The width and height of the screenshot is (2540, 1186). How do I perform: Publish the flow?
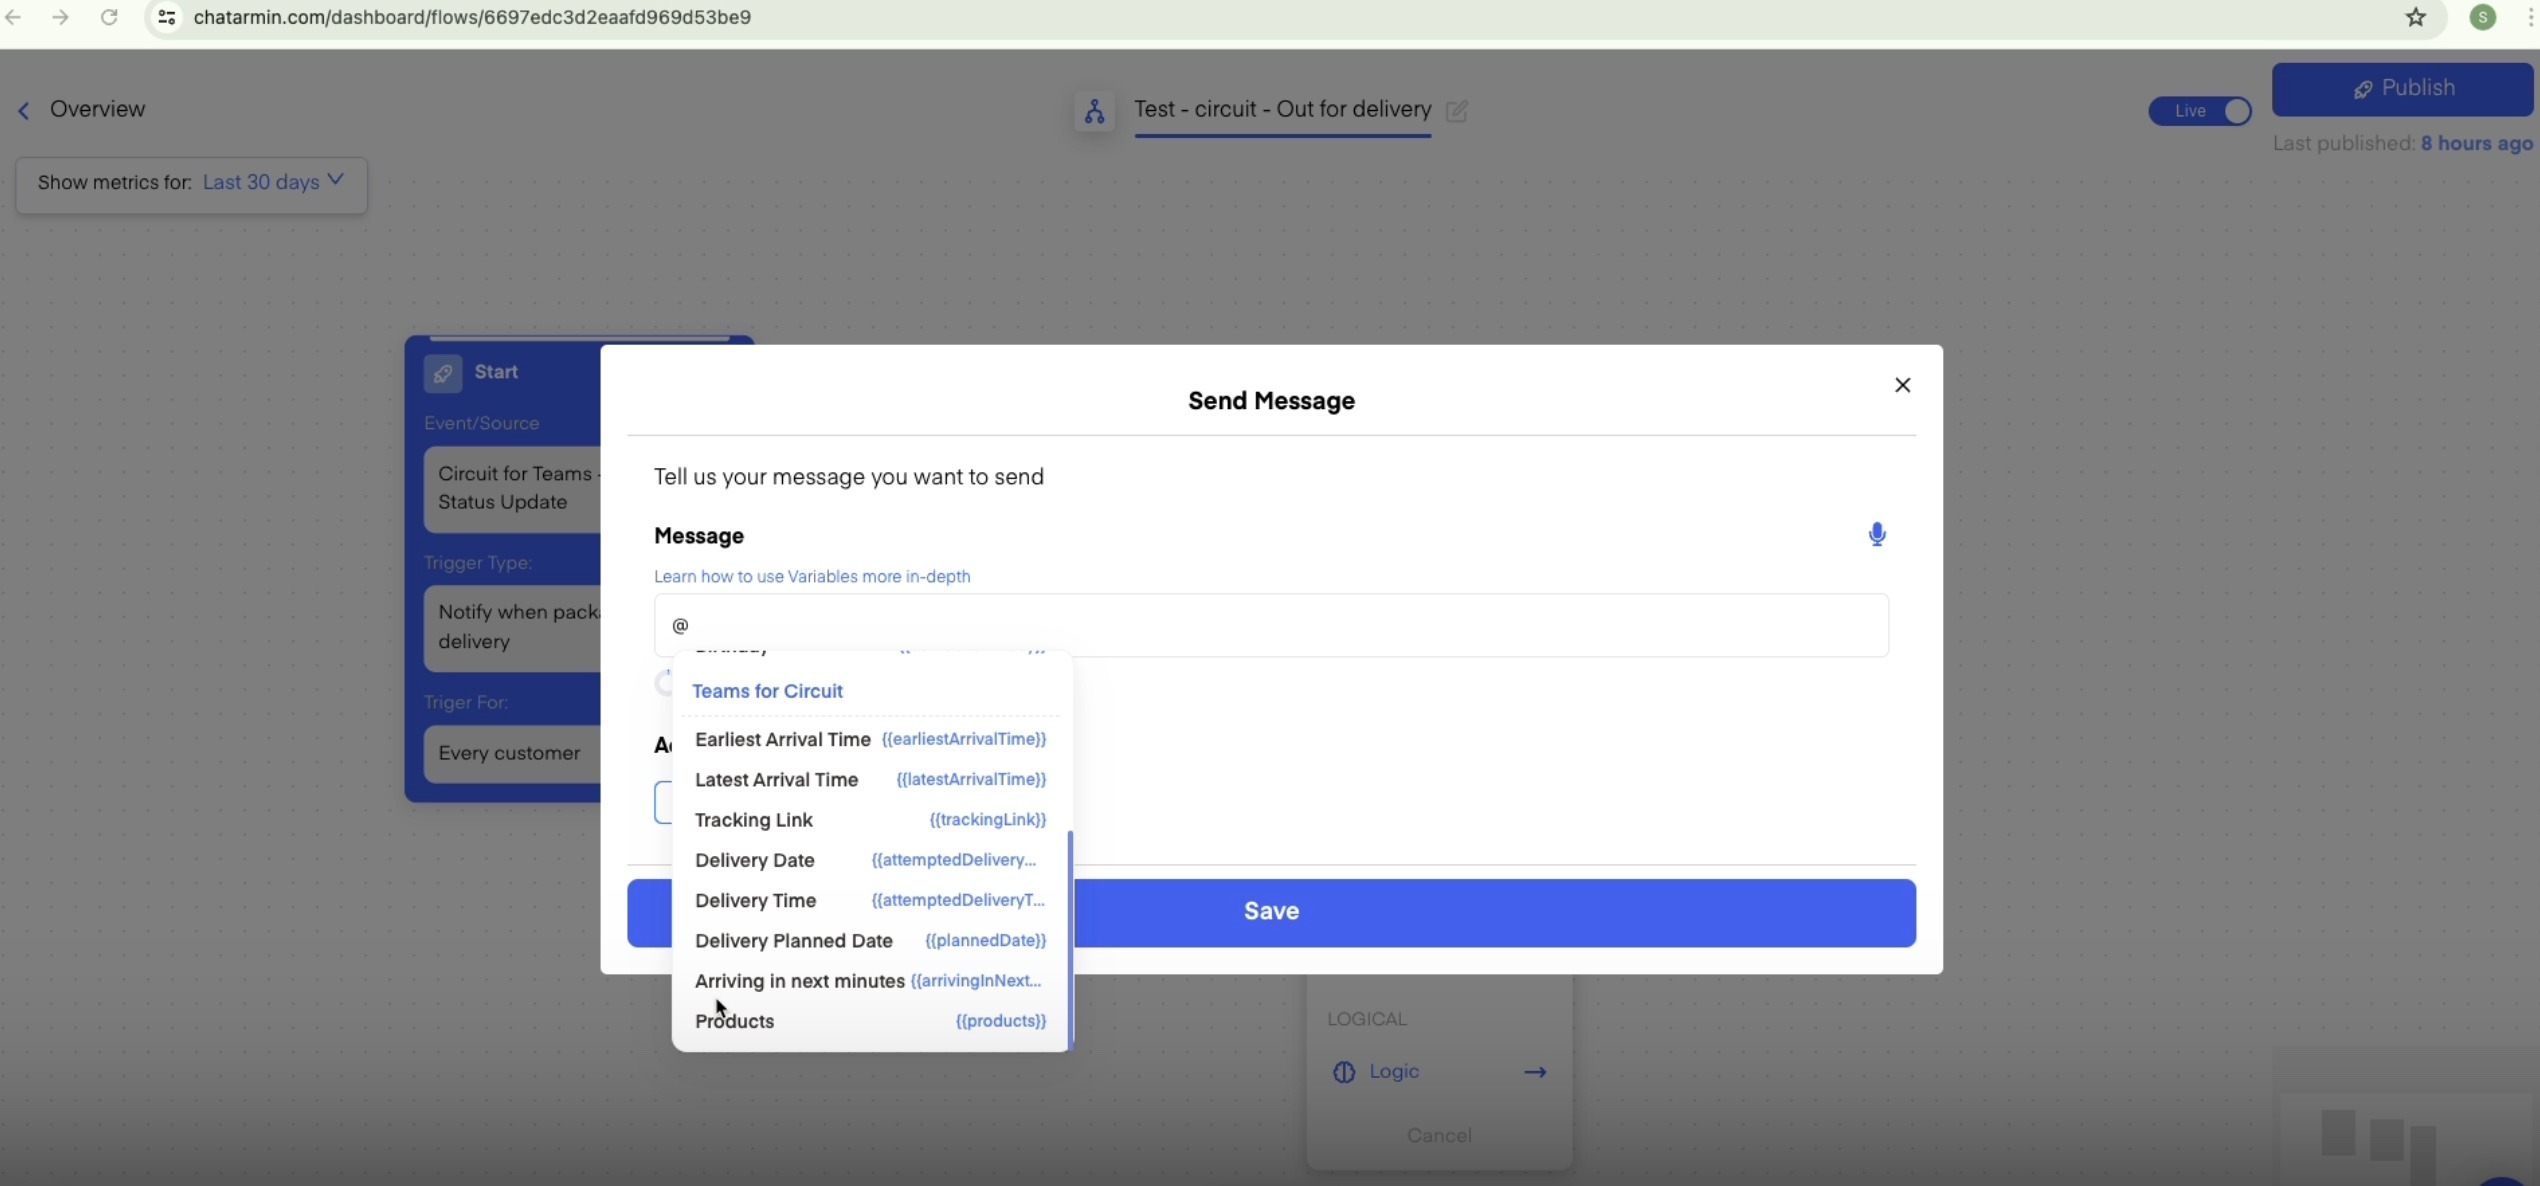pos(2402,89)
